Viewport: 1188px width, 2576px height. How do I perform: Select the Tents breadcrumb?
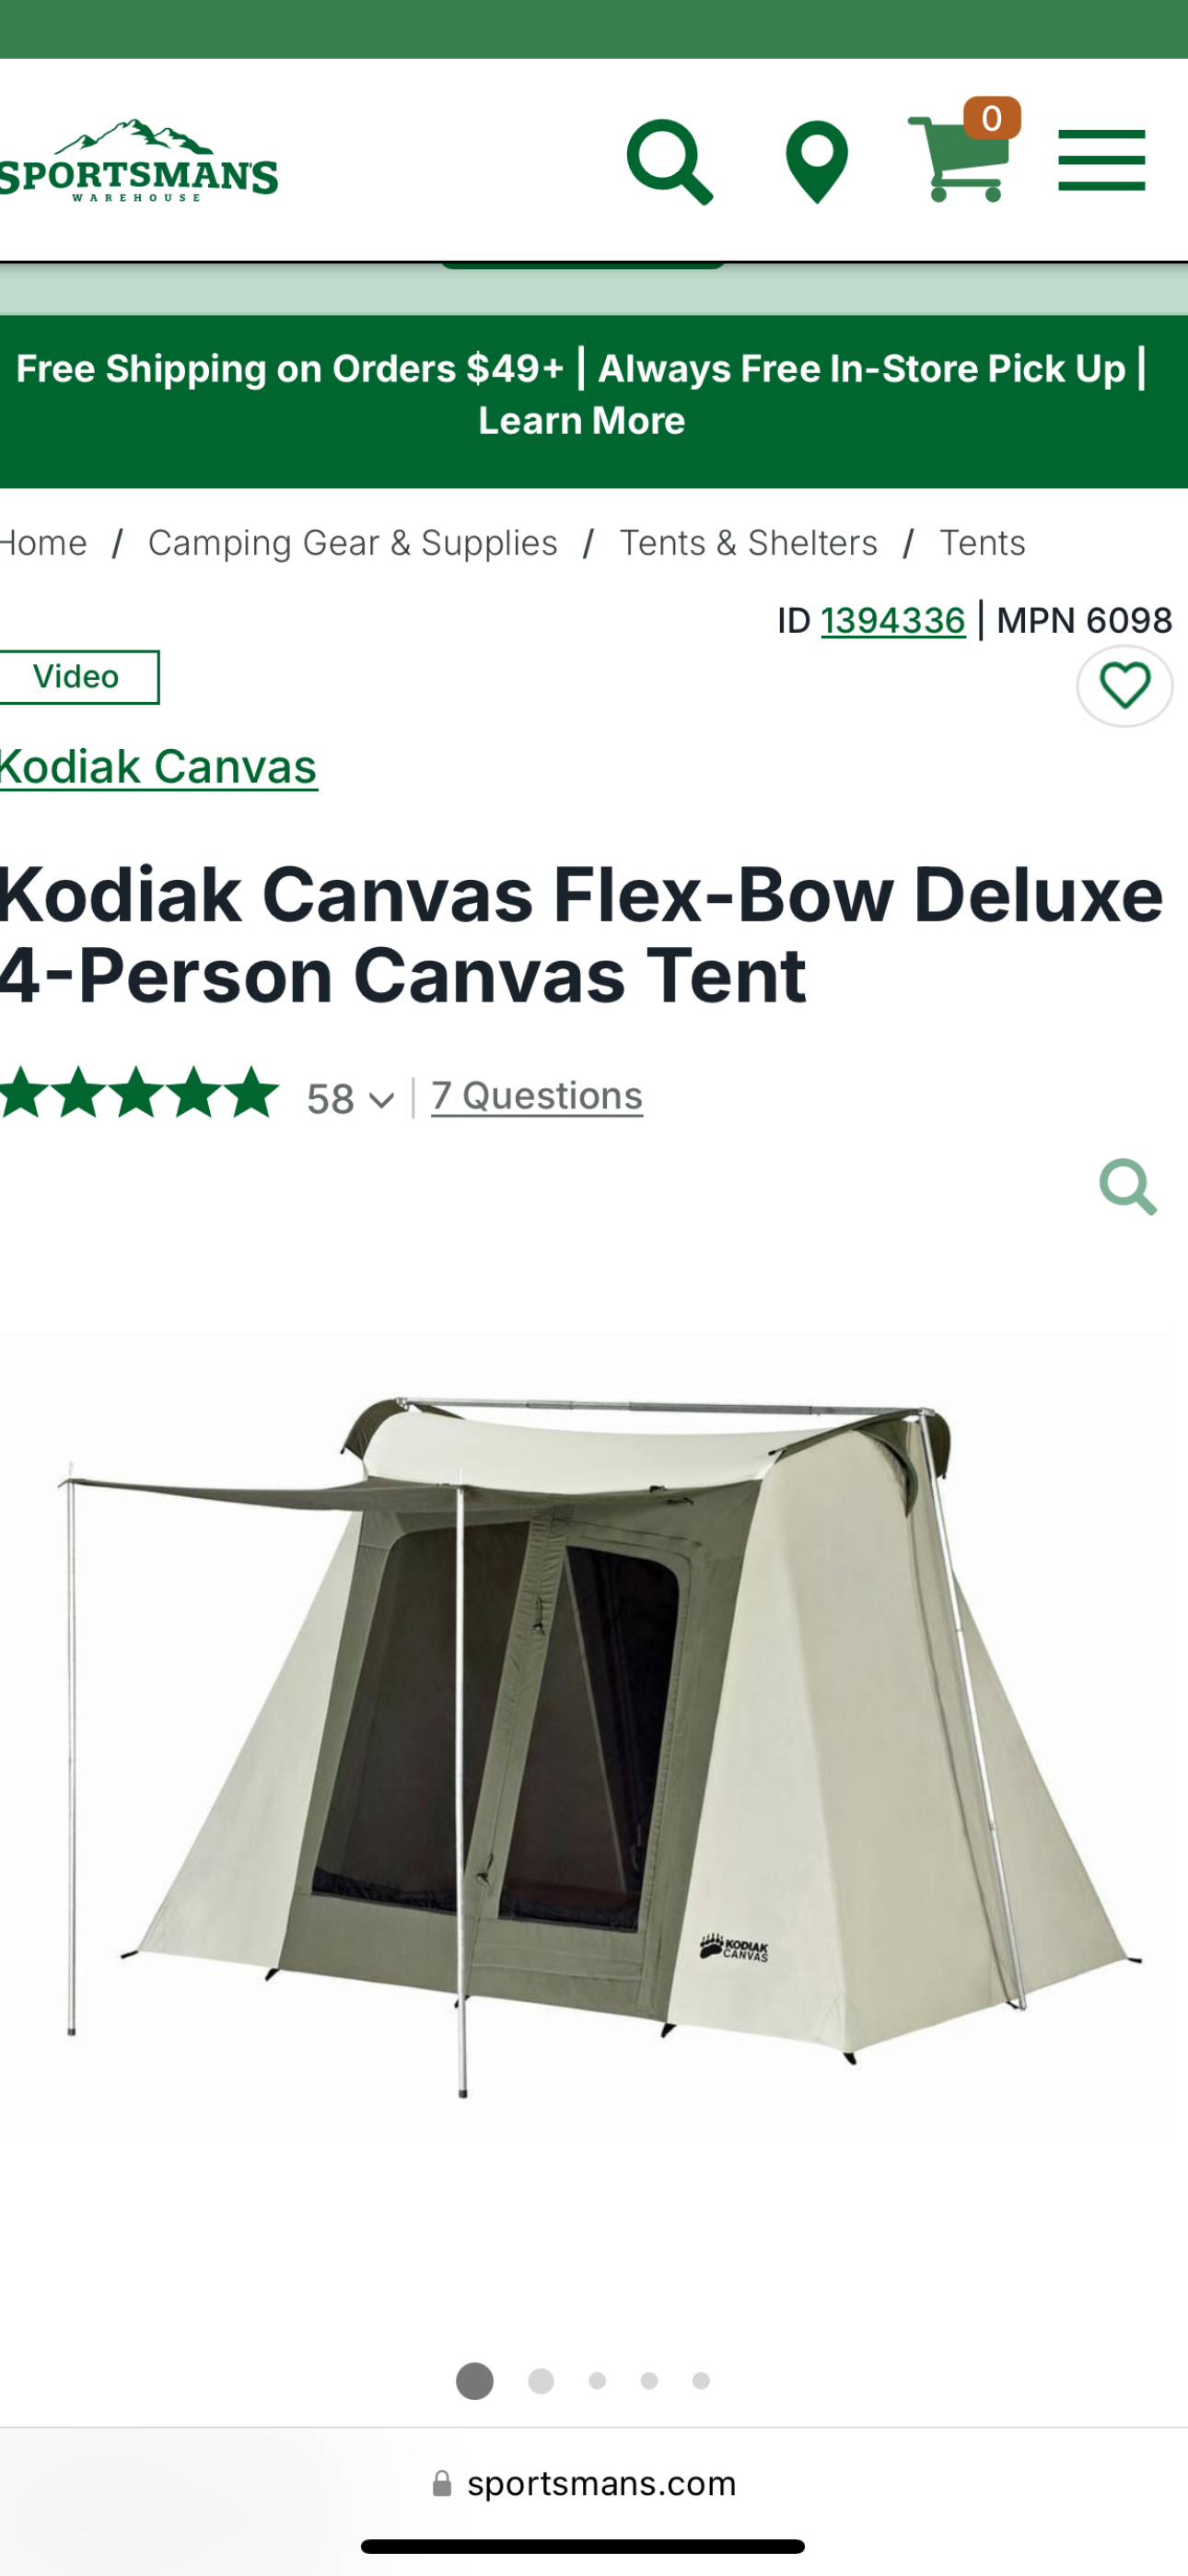point(982,543)
